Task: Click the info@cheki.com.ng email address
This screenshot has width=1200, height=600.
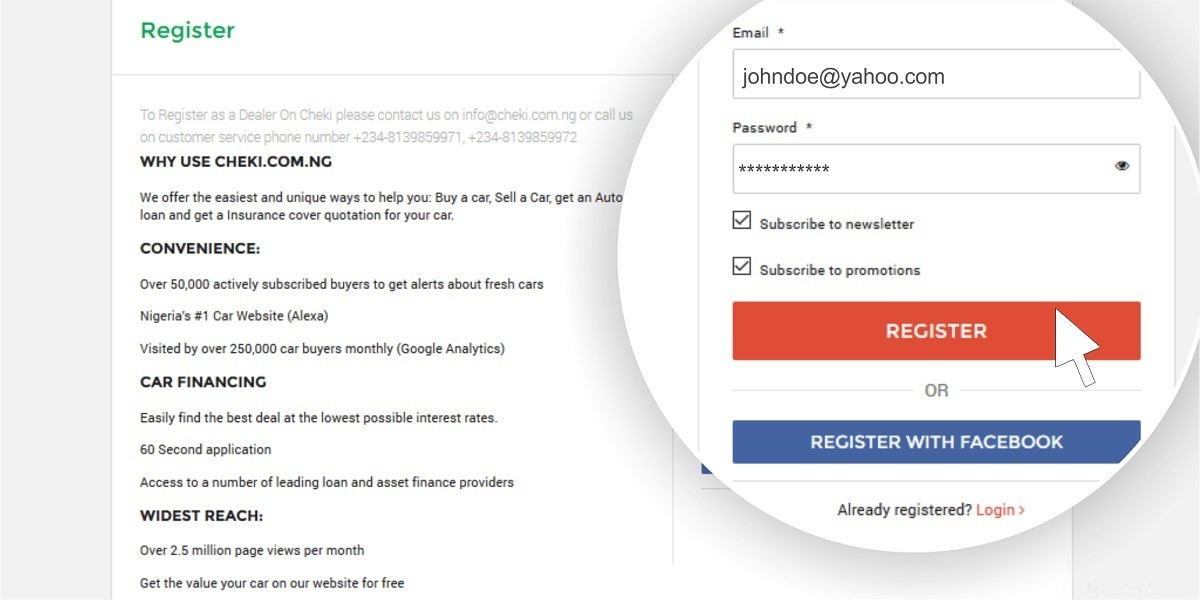Action: click(518, 115)
